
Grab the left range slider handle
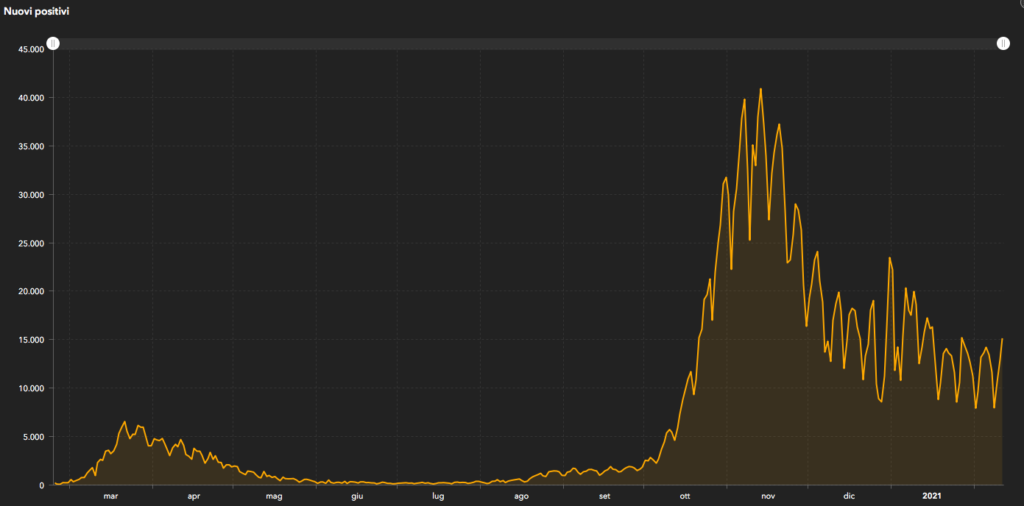53,43
